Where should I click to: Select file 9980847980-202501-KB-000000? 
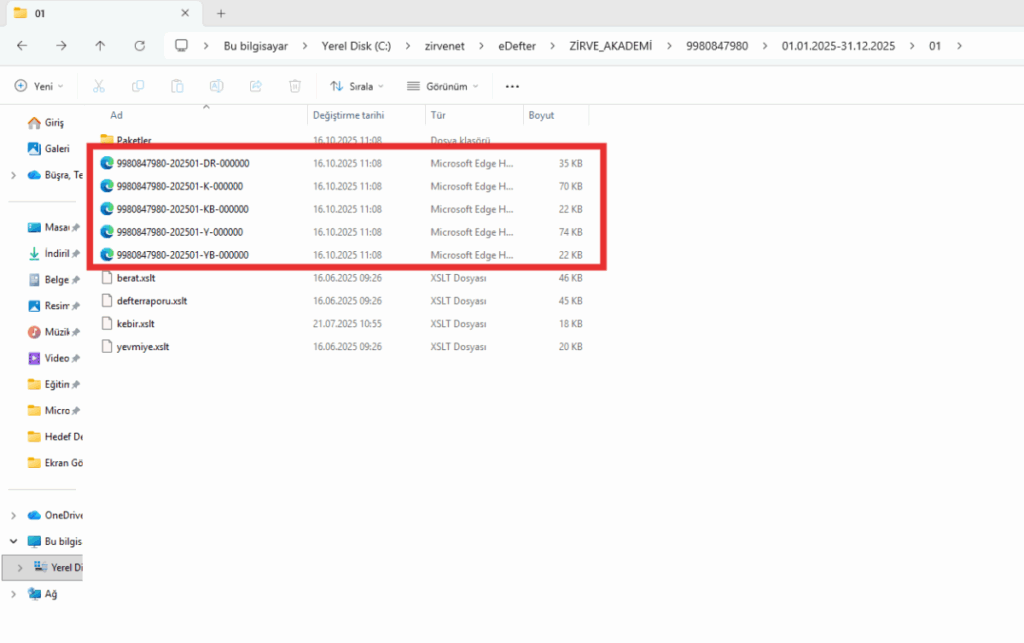(182, 209)
